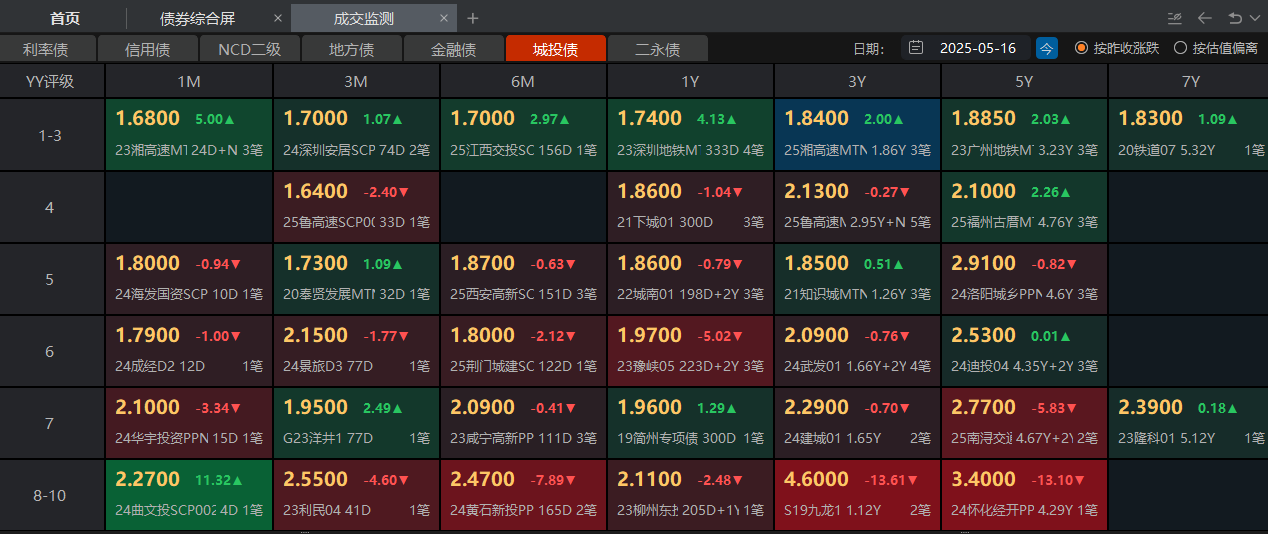1268x534 pixels.
Task: Open cell 24海发国资SCP 1.8000
Action: [x=189, y=279]
